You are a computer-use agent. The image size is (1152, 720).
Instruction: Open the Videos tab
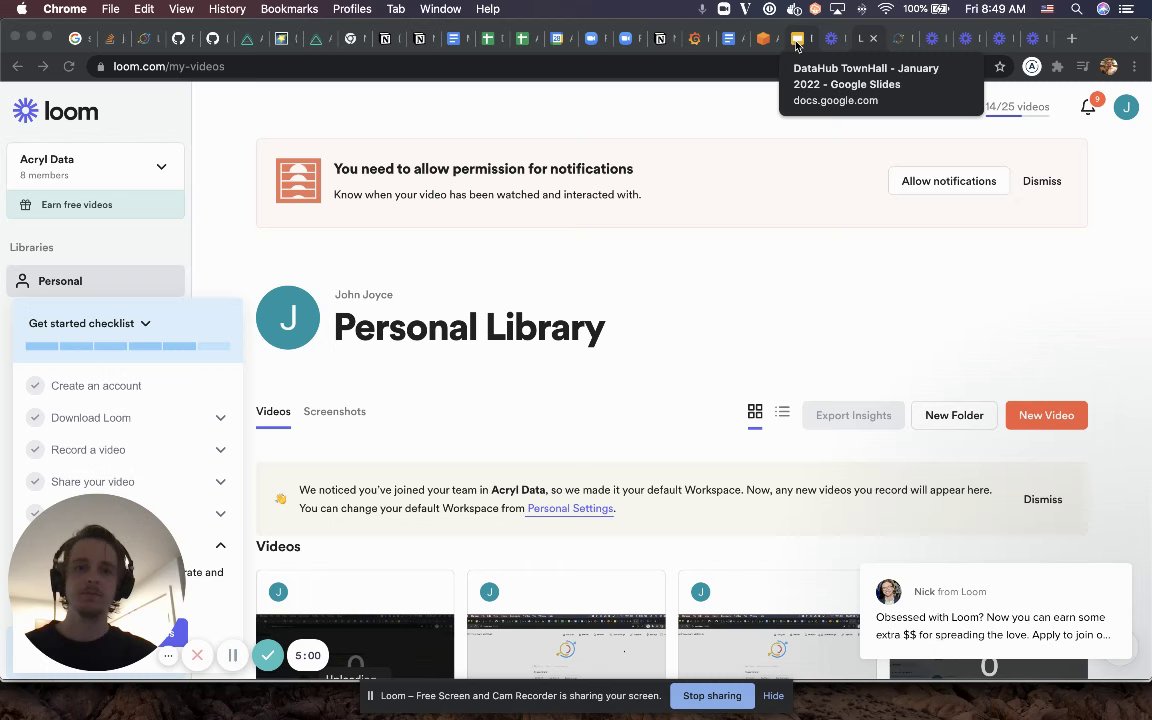click(273, 411)
